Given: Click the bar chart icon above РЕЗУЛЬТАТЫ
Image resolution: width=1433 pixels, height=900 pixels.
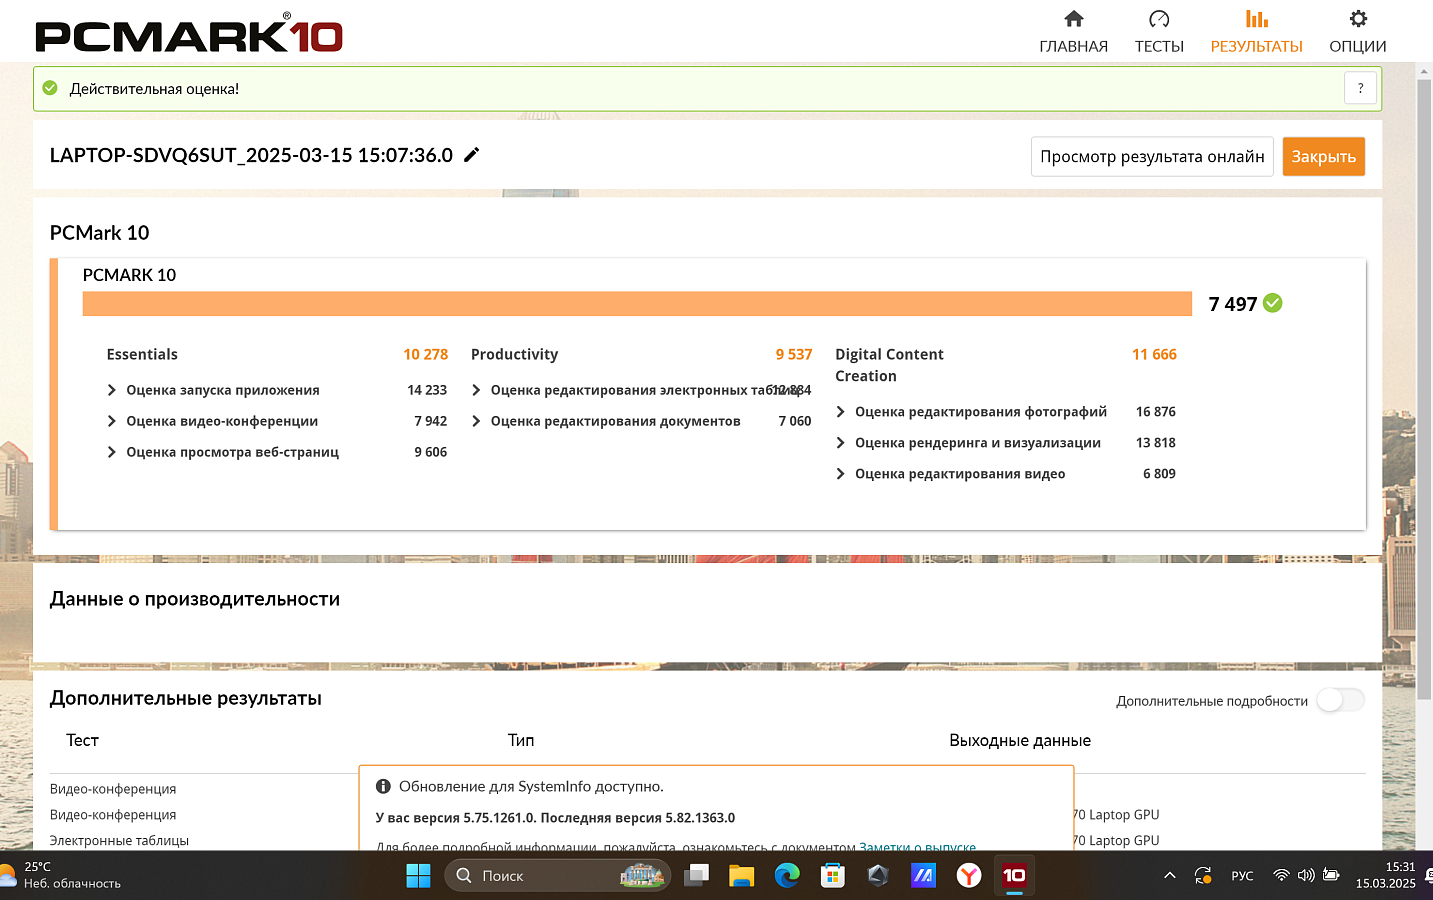Looking at the screenshot, I should pyautogui.click(x=1257, y=19).
